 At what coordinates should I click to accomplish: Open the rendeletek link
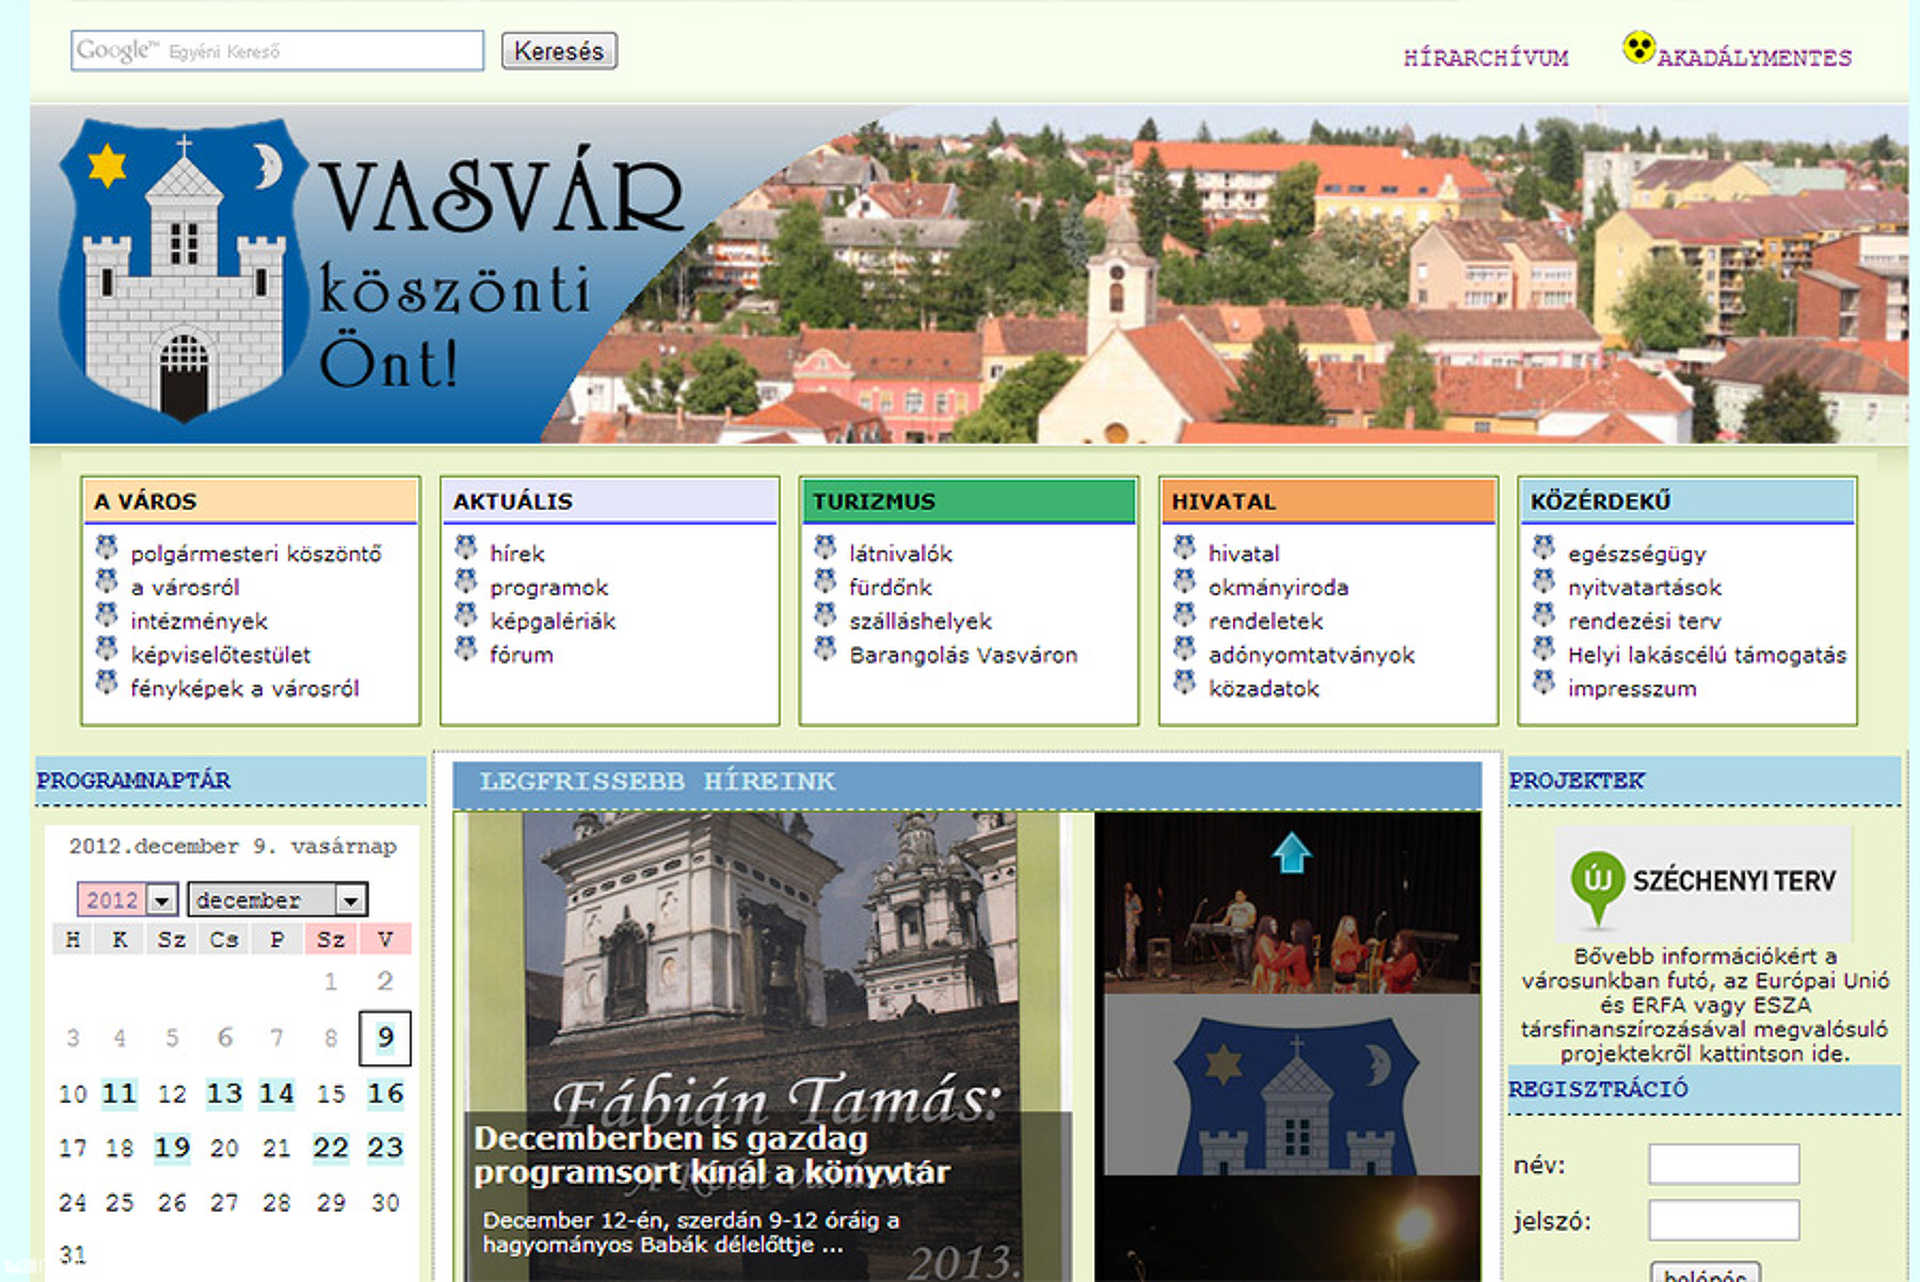point(1265,622)
